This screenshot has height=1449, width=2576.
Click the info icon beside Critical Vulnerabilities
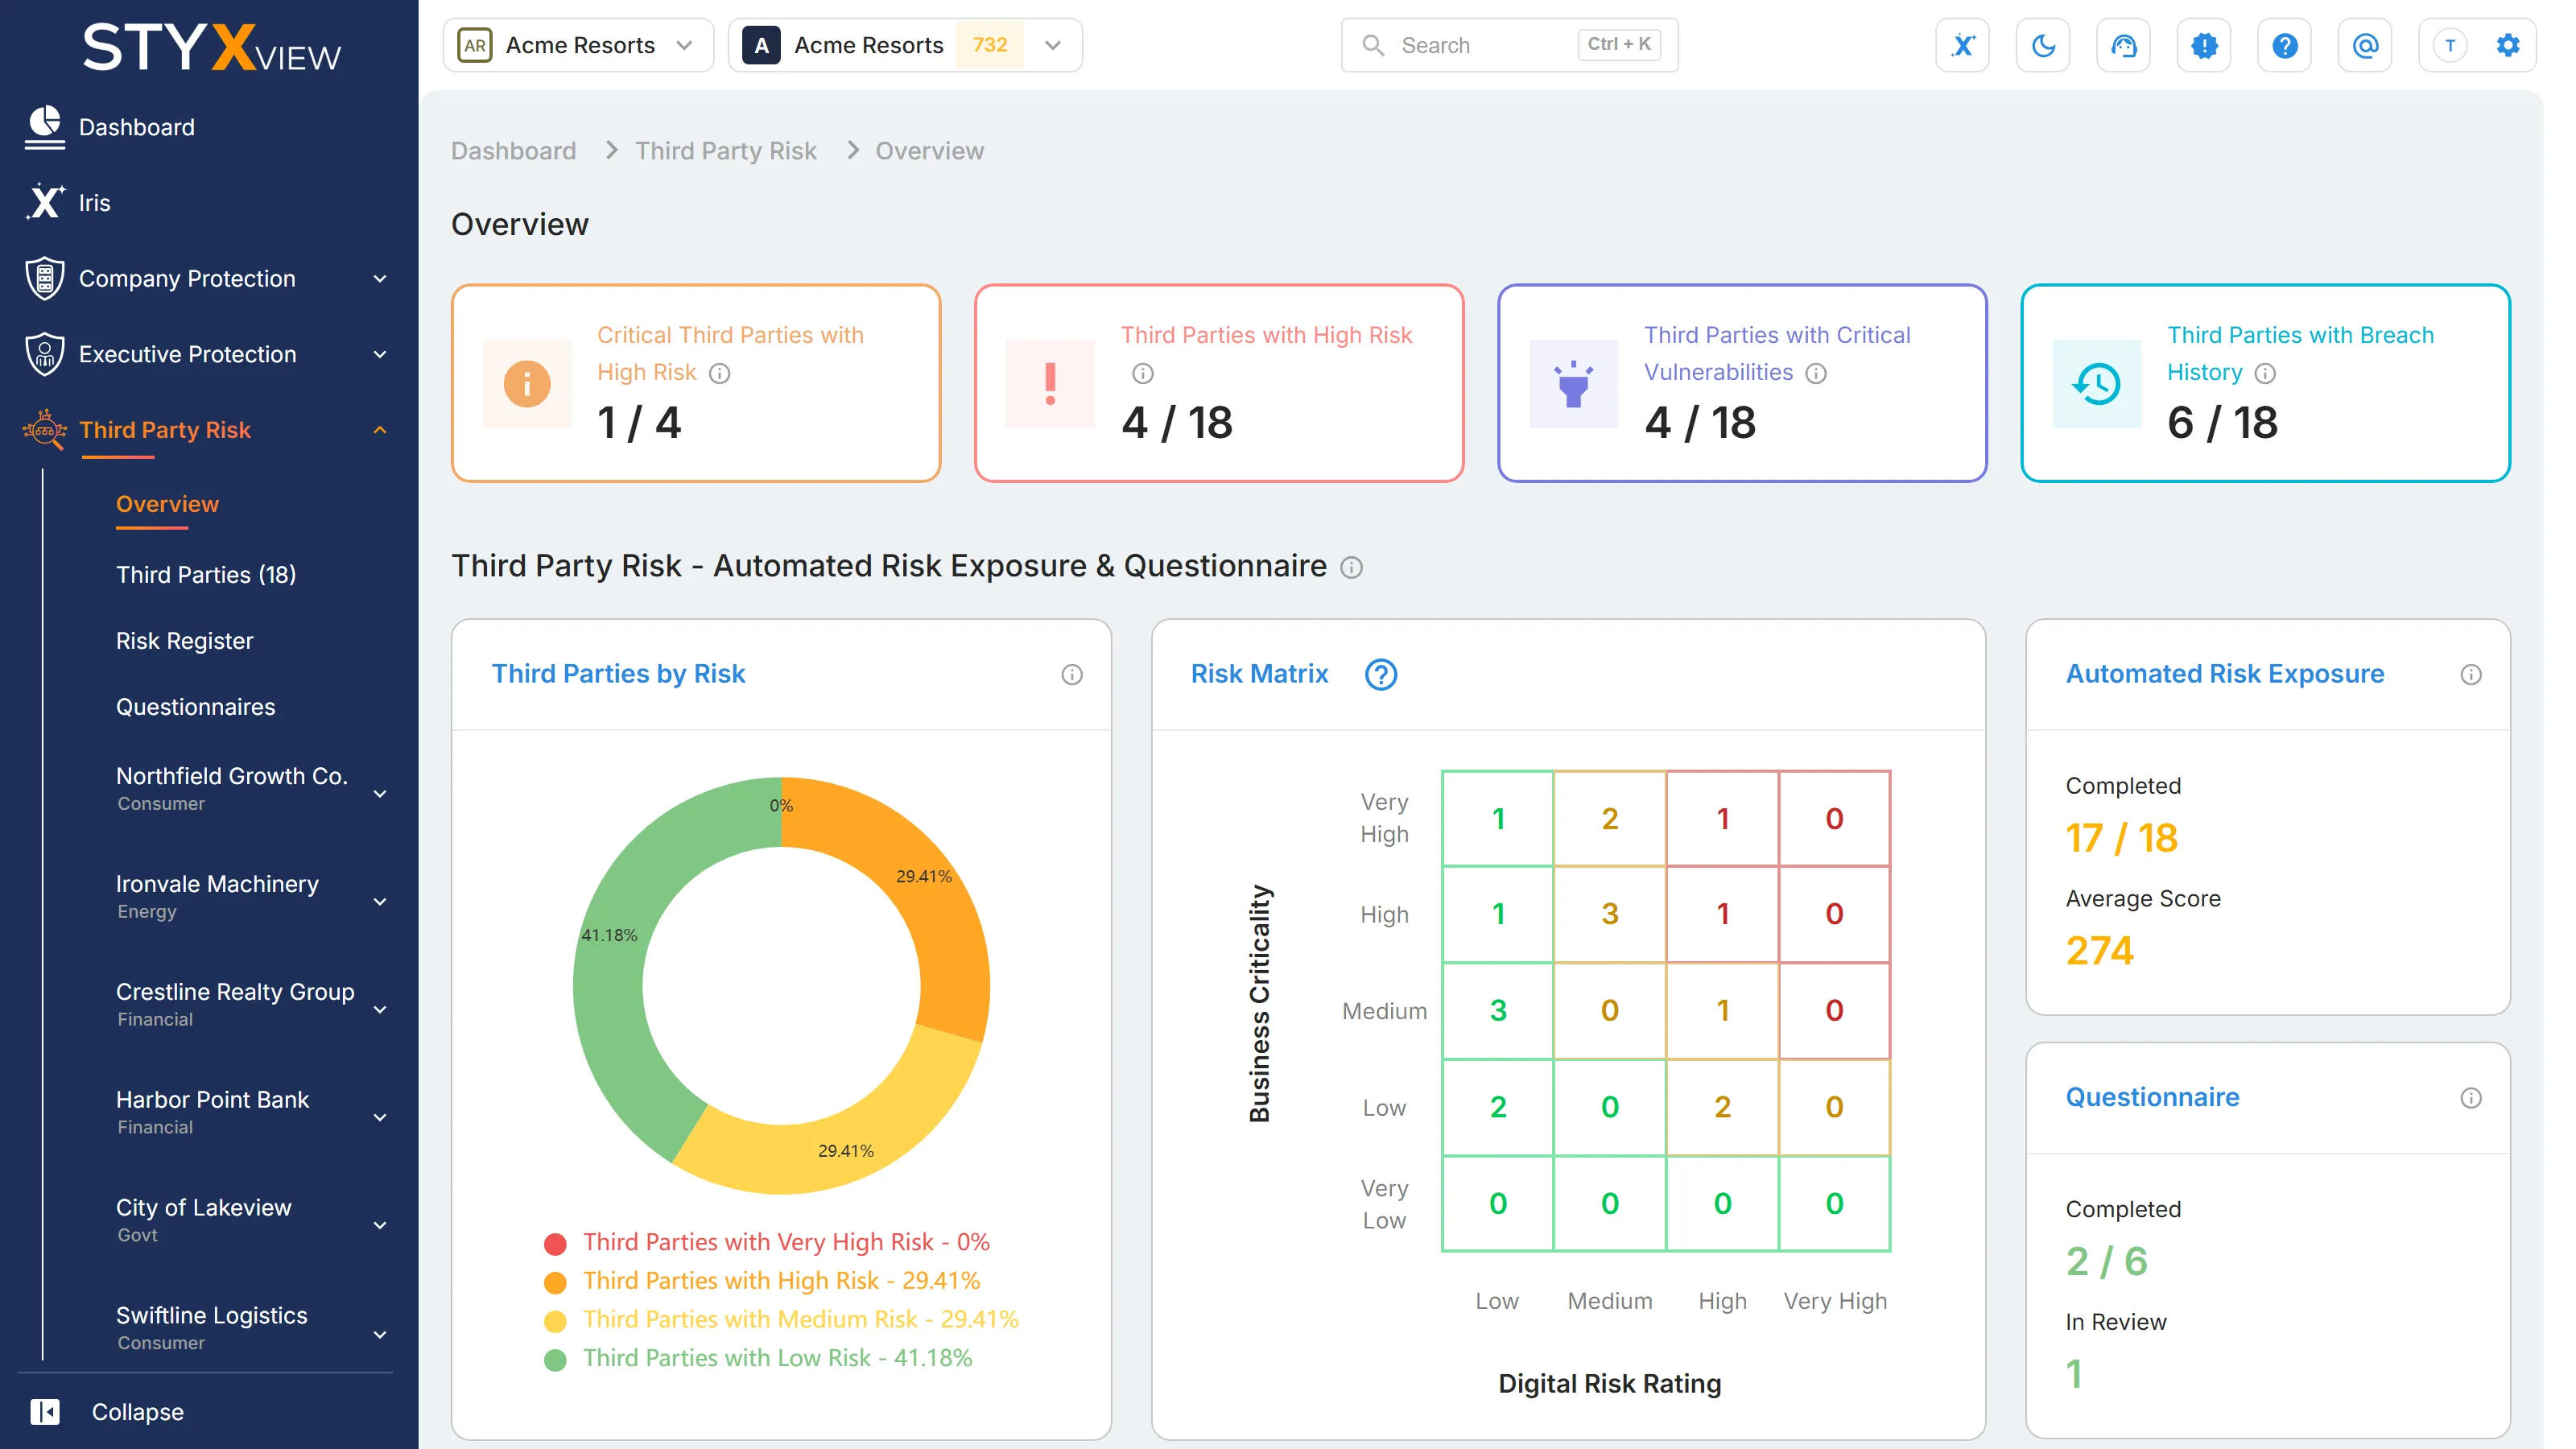1816,373
